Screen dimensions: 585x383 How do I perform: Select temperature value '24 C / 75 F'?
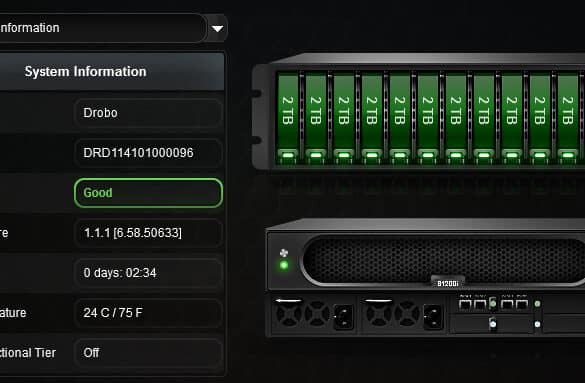(x=148, y=313)
